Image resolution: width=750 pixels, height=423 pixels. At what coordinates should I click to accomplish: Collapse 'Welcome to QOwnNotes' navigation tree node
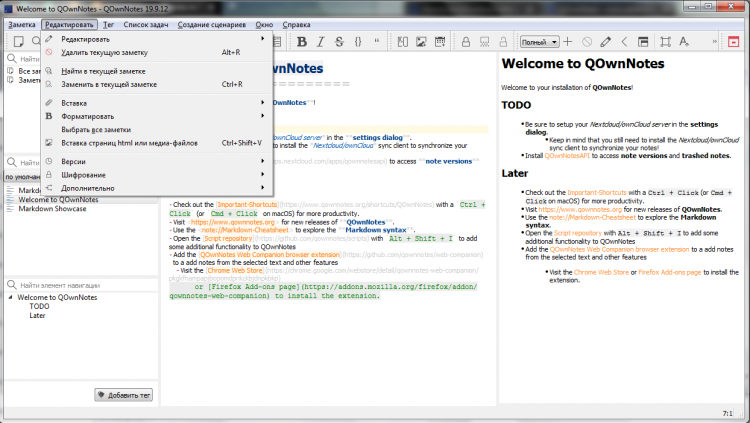coord(10,297)
